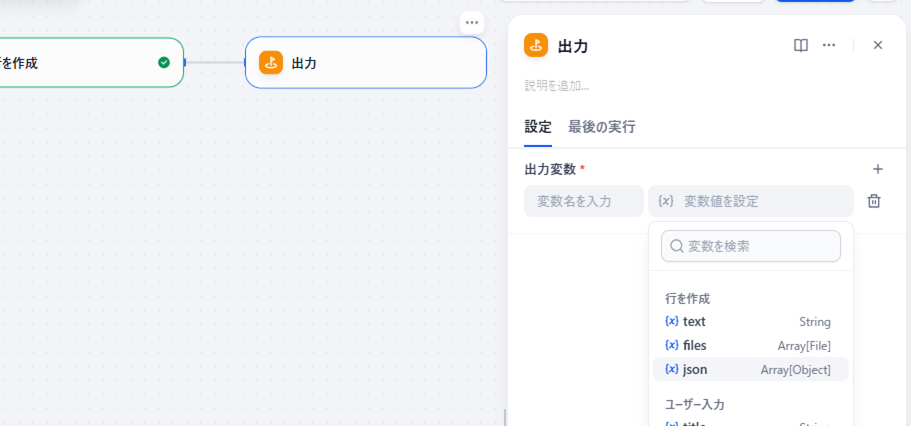Open more options in the 出力 panel header
Screen dimensions: 911x426
[x=828, y=45]
